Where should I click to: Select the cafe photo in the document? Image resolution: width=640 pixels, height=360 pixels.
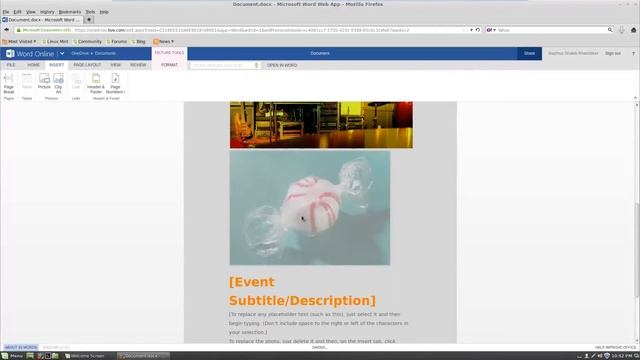[x=321, y=124]
